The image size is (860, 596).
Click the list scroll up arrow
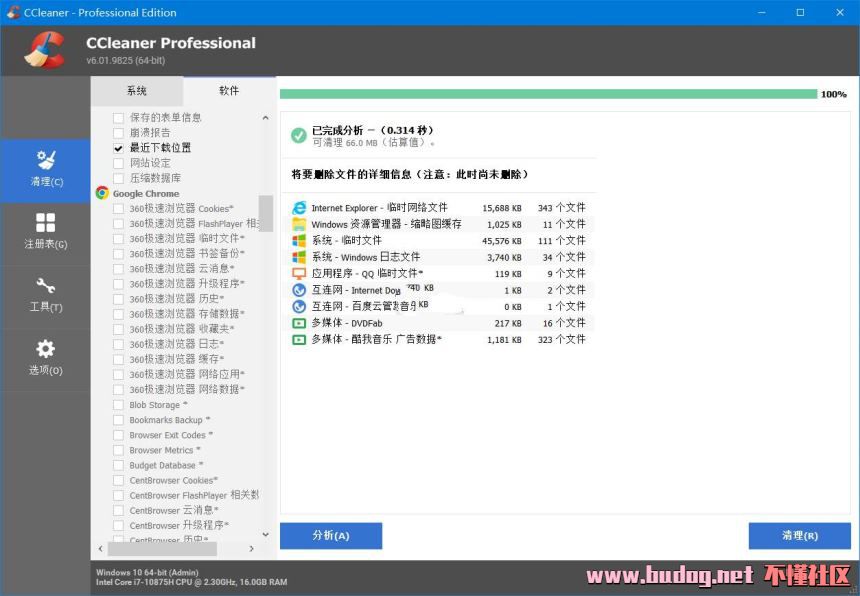265,118
